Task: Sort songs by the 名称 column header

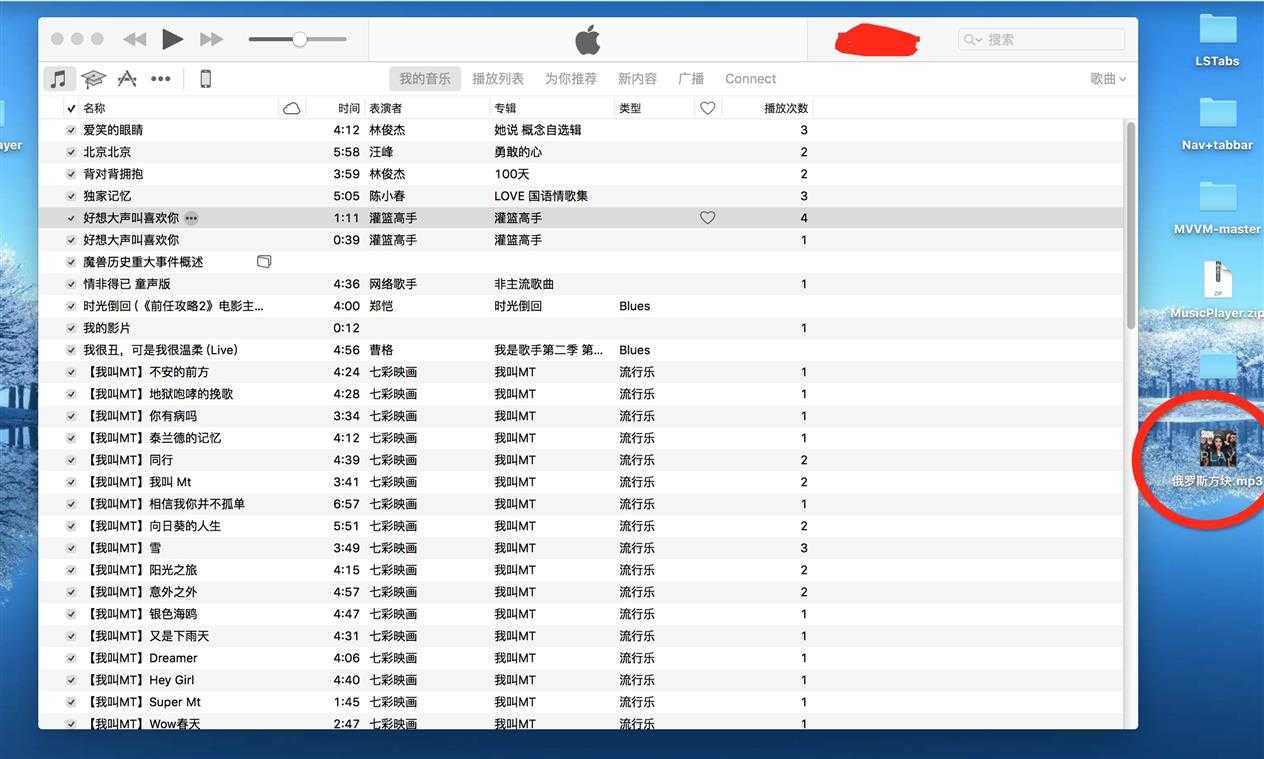Action: click(x=94, y=108)
